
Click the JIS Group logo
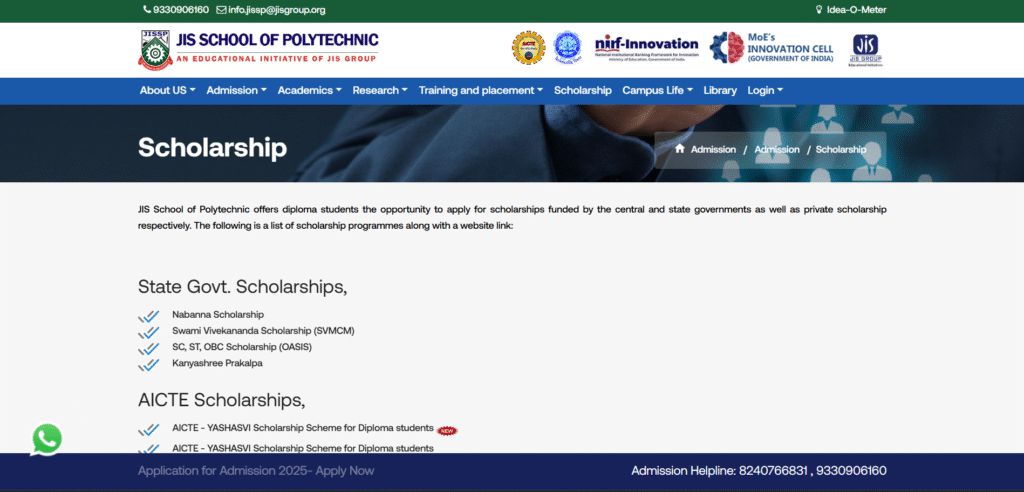pyautogui.click(x=865, y=49)
